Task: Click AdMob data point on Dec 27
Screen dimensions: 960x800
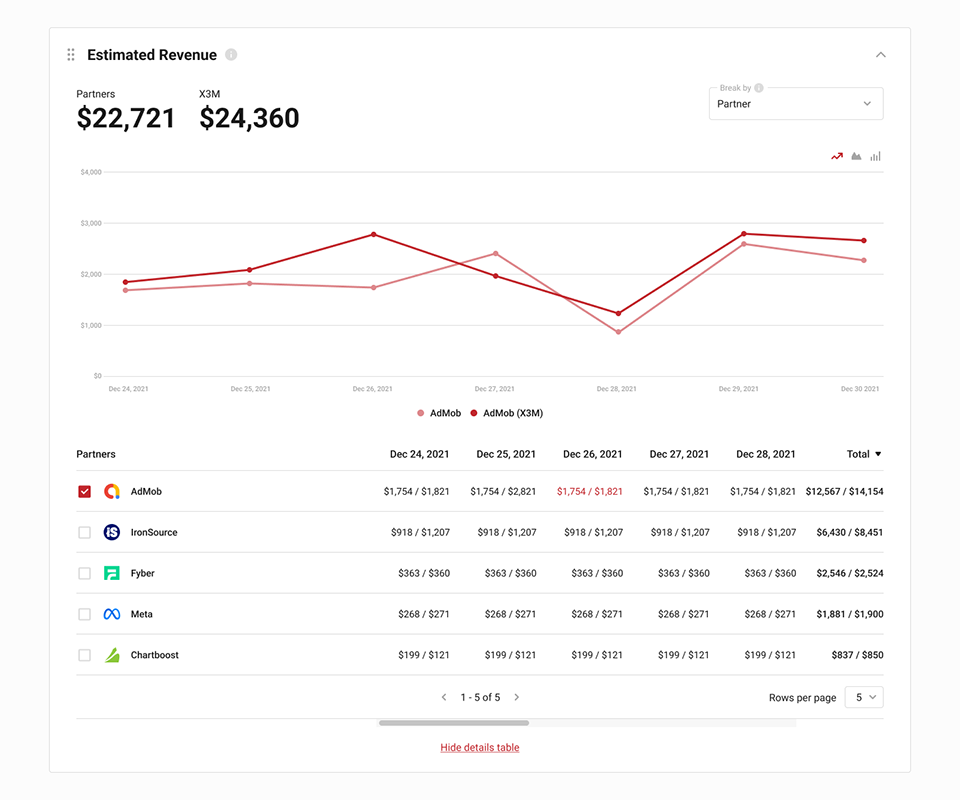Action: [x=496, y=253]
